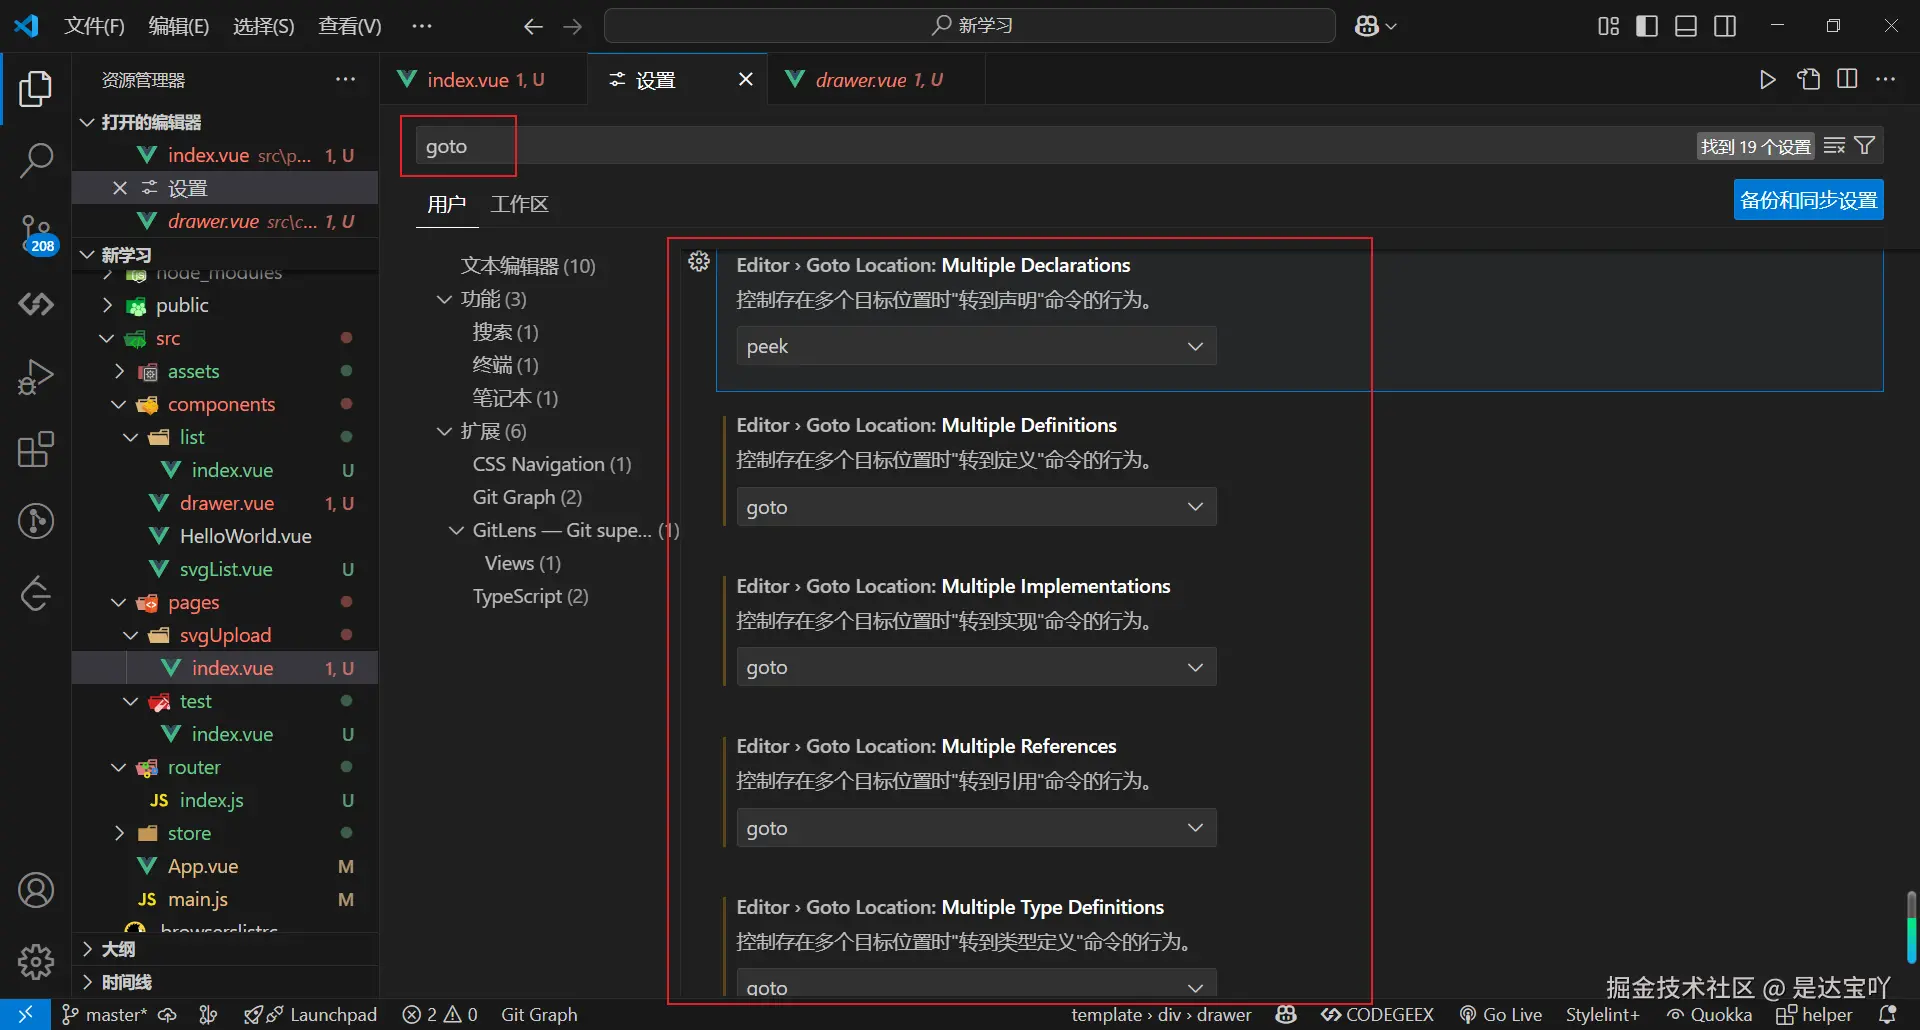This screenshot has width=1920, height=1030.
Task: Click Stylelint+ in the status bar
Action: coord(1603,1014)
